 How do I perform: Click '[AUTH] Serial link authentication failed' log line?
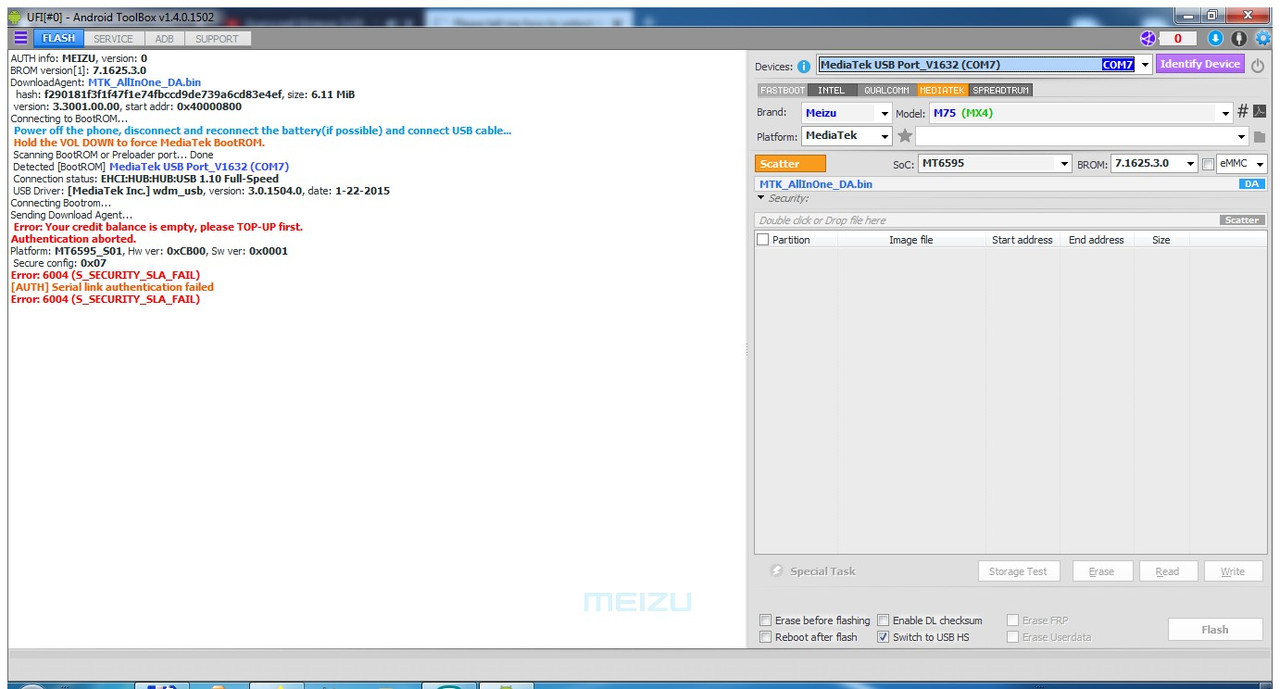click(x=112, y=287)
